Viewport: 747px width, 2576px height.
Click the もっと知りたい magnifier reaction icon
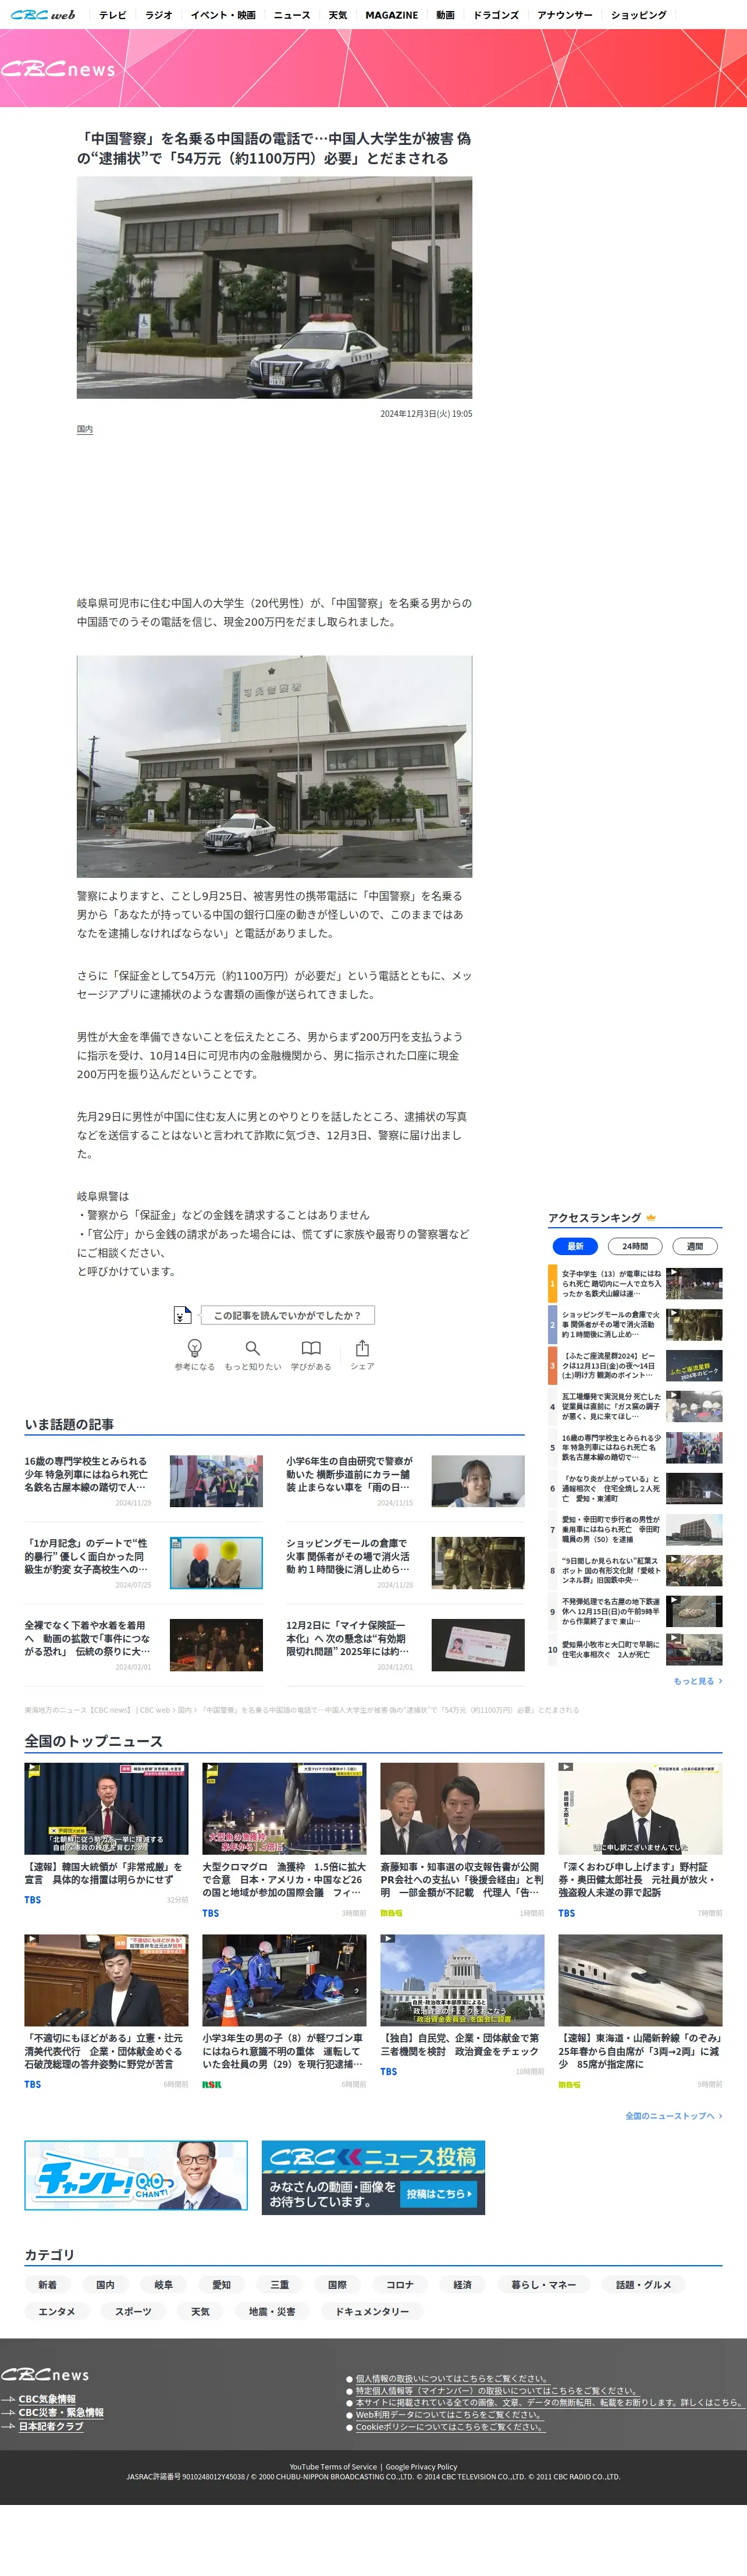point(253,1348)
